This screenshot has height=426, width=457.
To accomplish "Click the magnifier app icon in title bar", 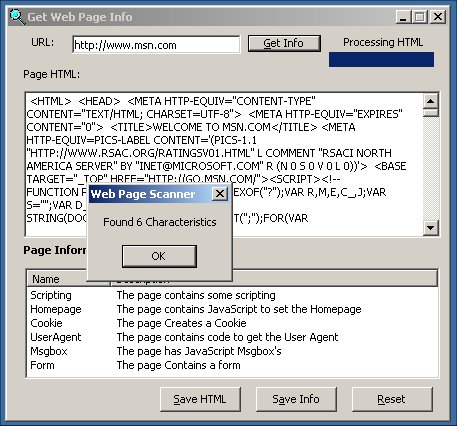I will pyautogui.click(x=17, y=17).
